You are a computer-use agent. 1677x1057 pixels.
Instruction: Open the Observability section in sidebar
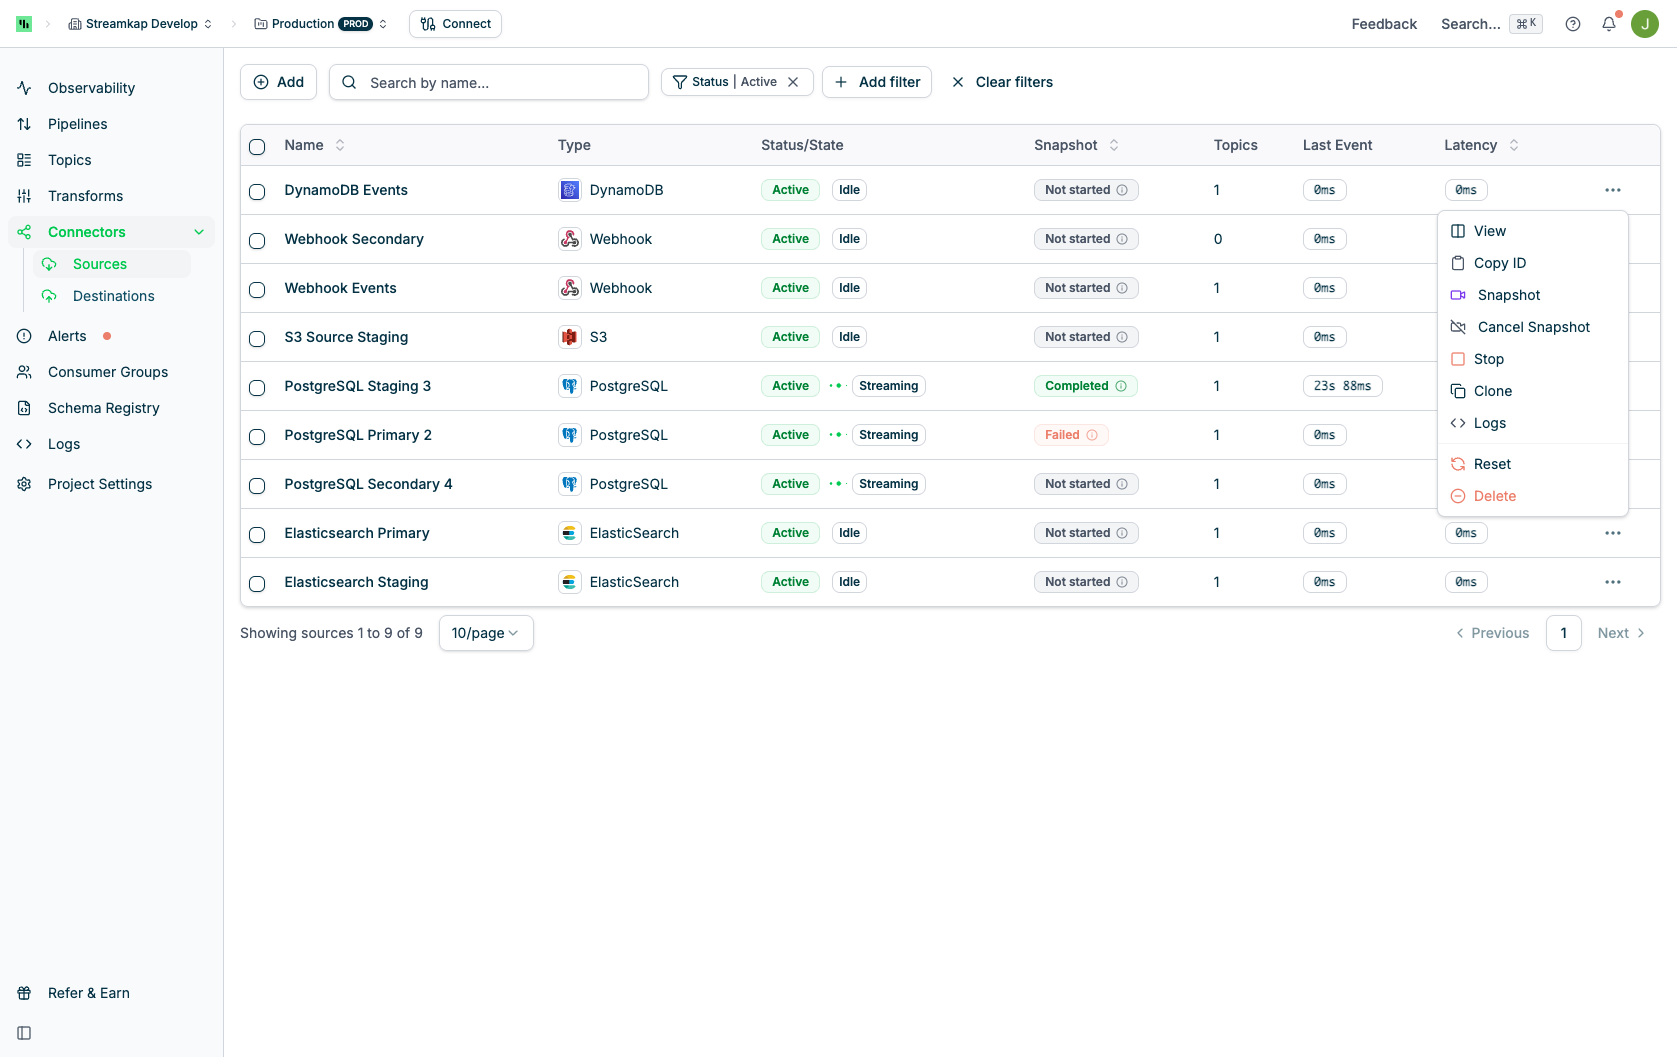coord(90,88)
